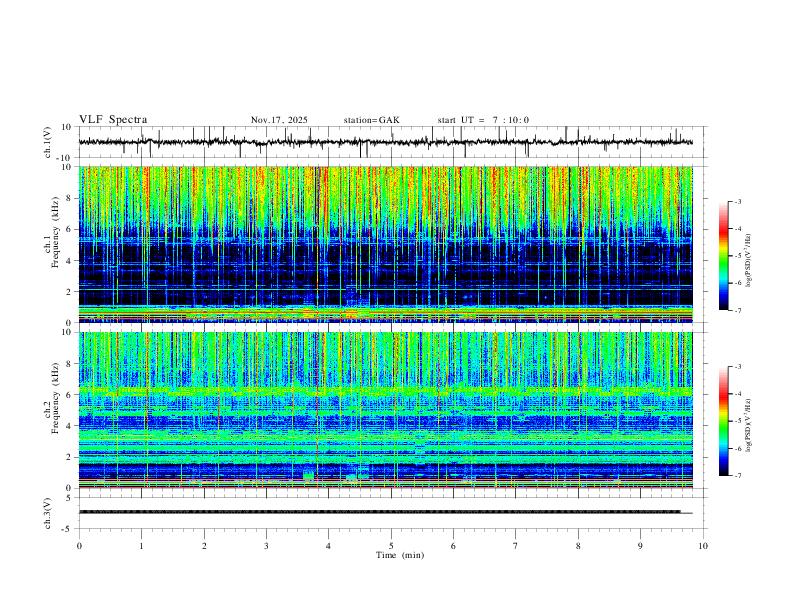Click the '6' kHz tick on ch.2 frequency axis
This screenshot has height=612, width=792.
pos(69,394)
